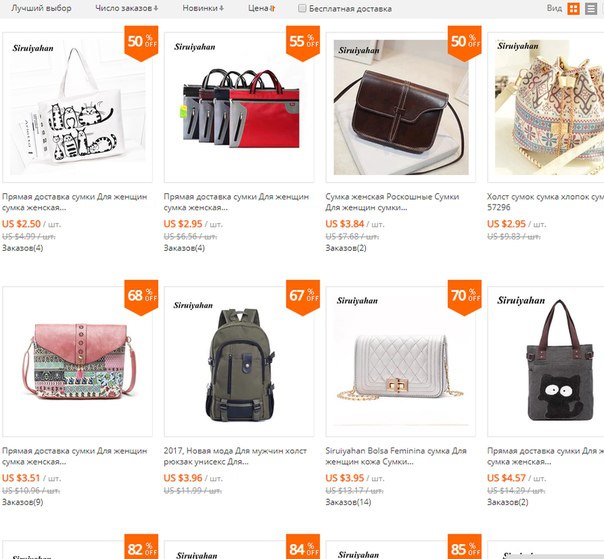Click Заказов(14) under white quilted bag
The image size is (604, 559).
pos(348,502)
